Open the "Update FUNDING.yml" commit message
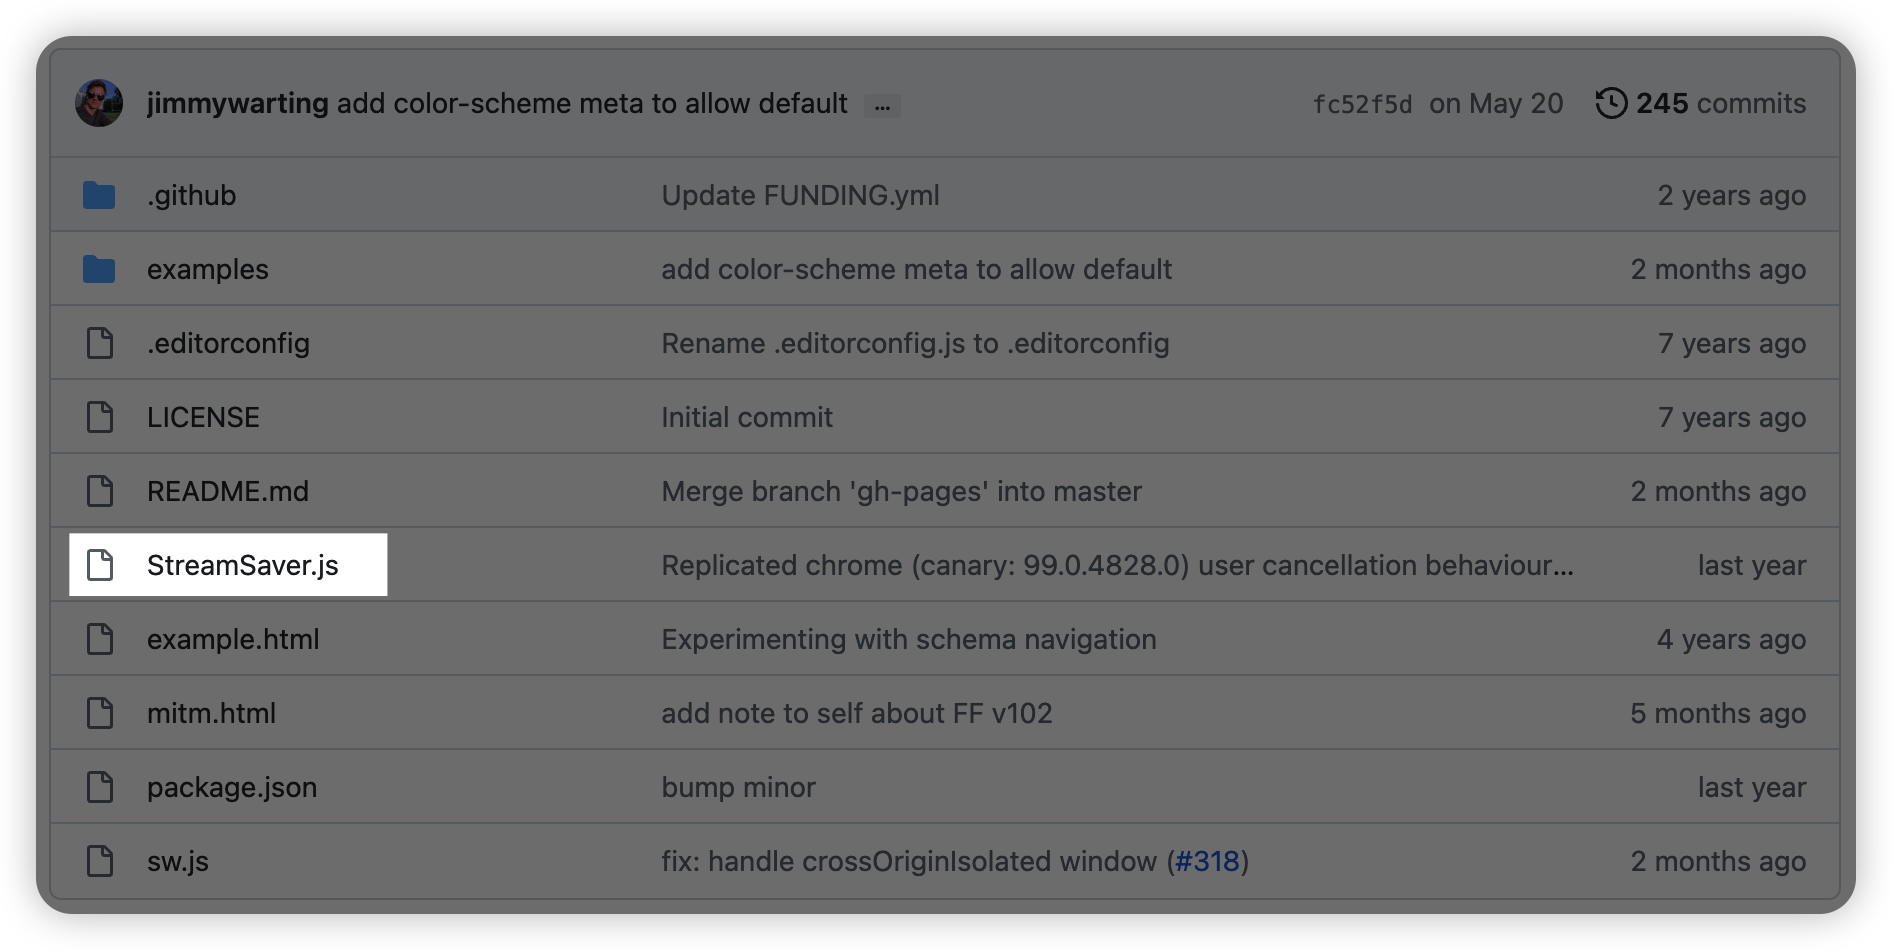 click(800, 195)
